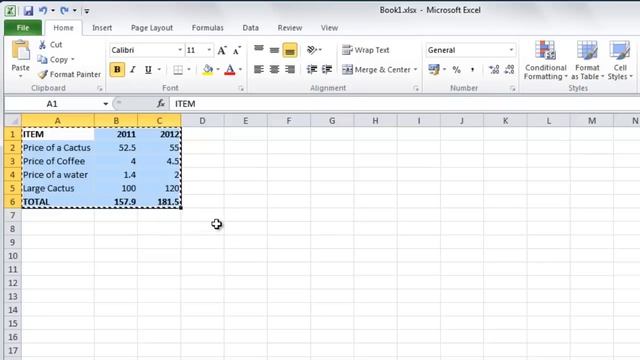Toggle Underline formatting
Screen dimensions: 640x360
(x=148, y=70)
